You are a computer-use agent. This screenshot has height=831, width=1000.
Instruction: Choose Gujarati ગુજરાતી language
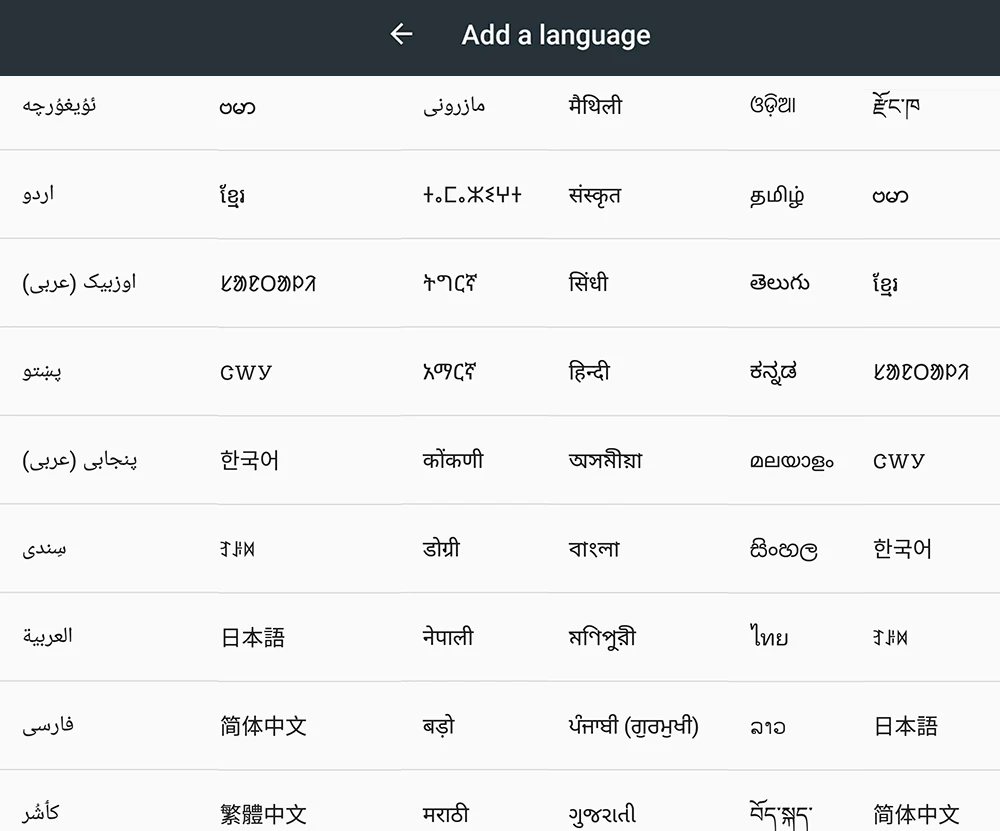point(602,814)
